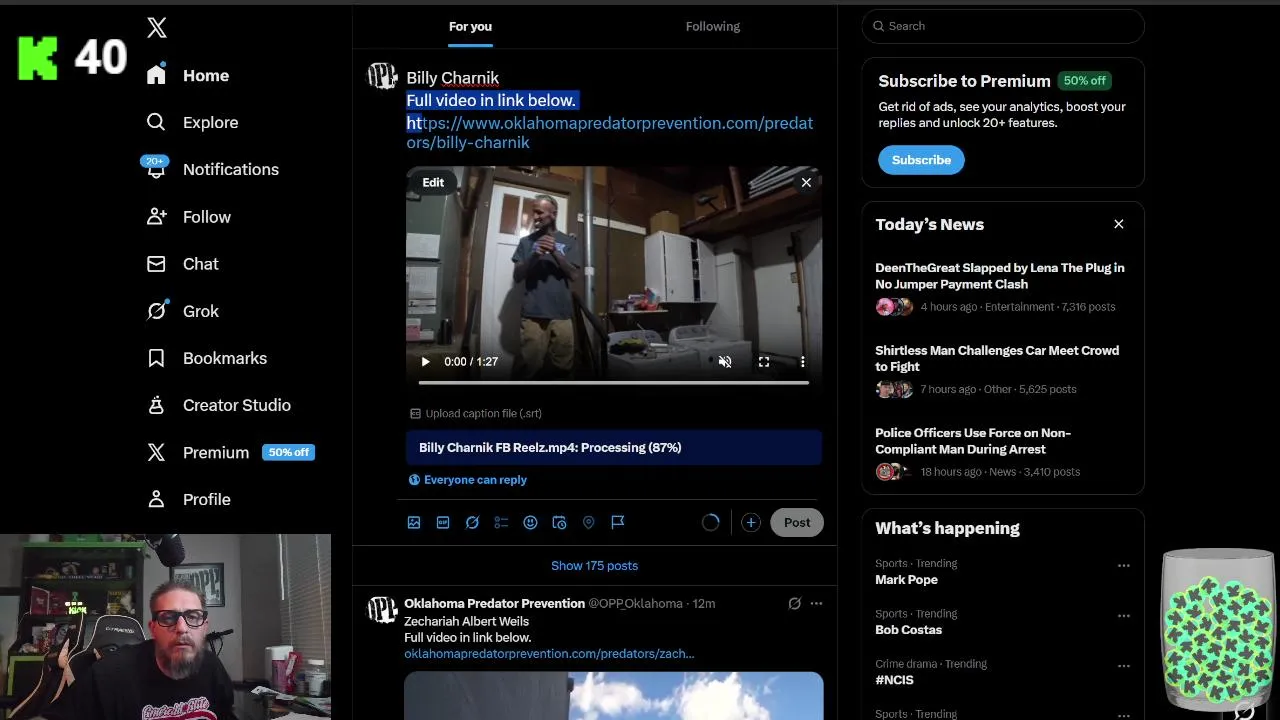Click the Subscribe button

921,160
